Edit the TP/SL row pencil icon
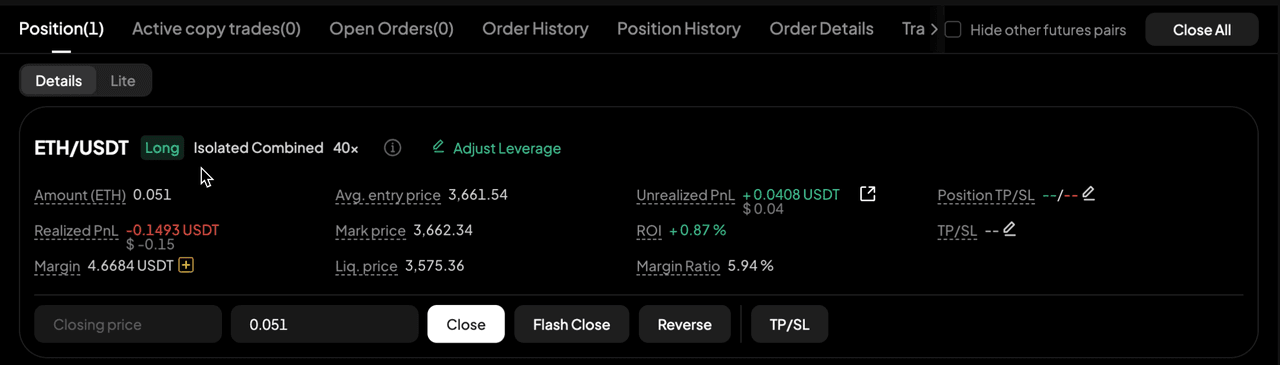The image size is (1280, 365). click(x=1010, y=229)
